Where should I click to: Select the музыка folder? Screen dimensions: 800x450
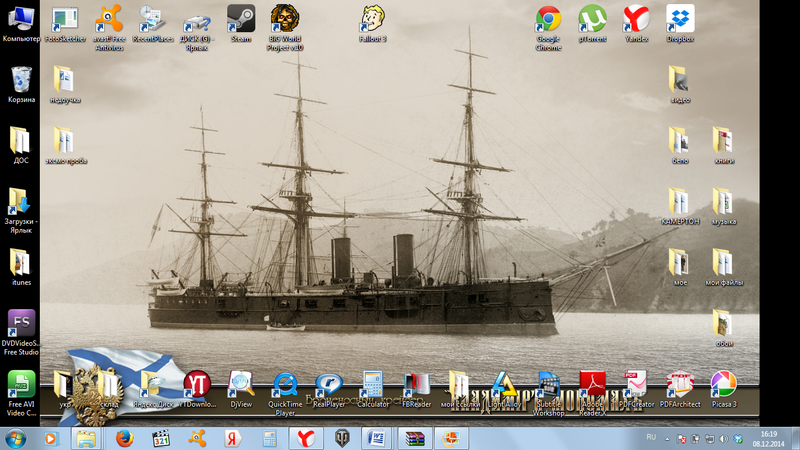point(724,207)
